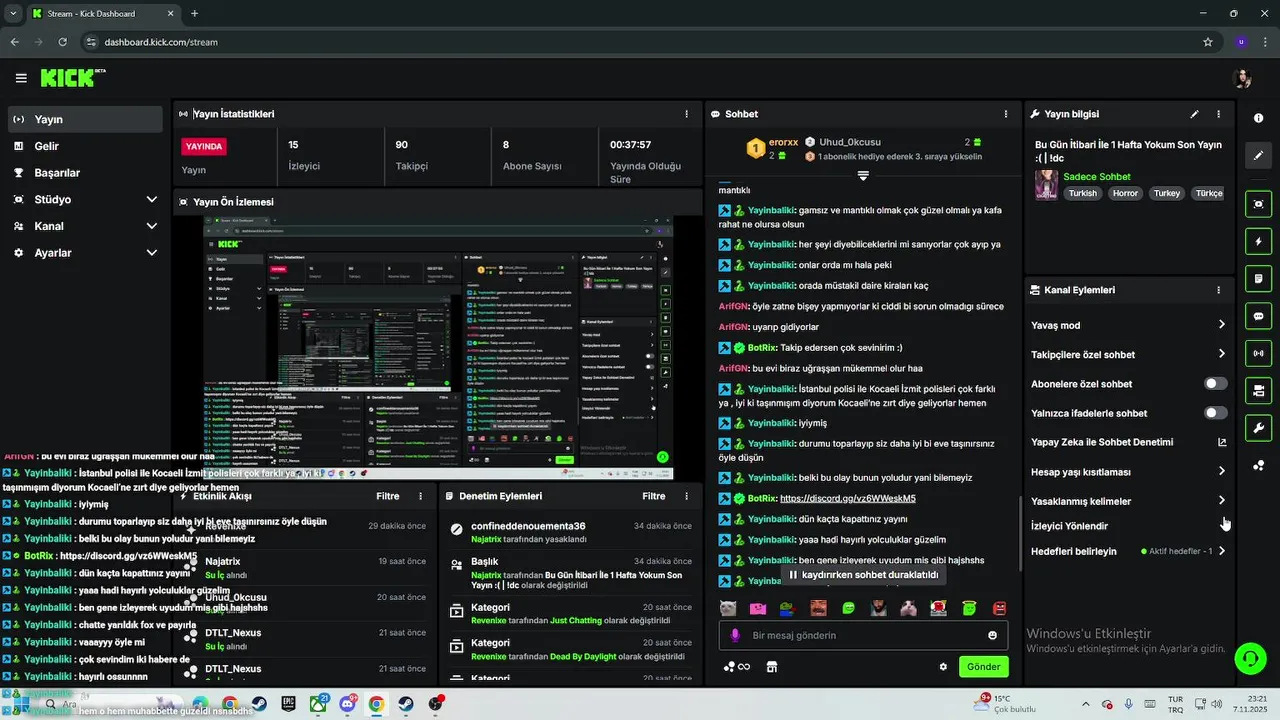
Task: Click the info icon in right rail
Action: [1258, 118]
